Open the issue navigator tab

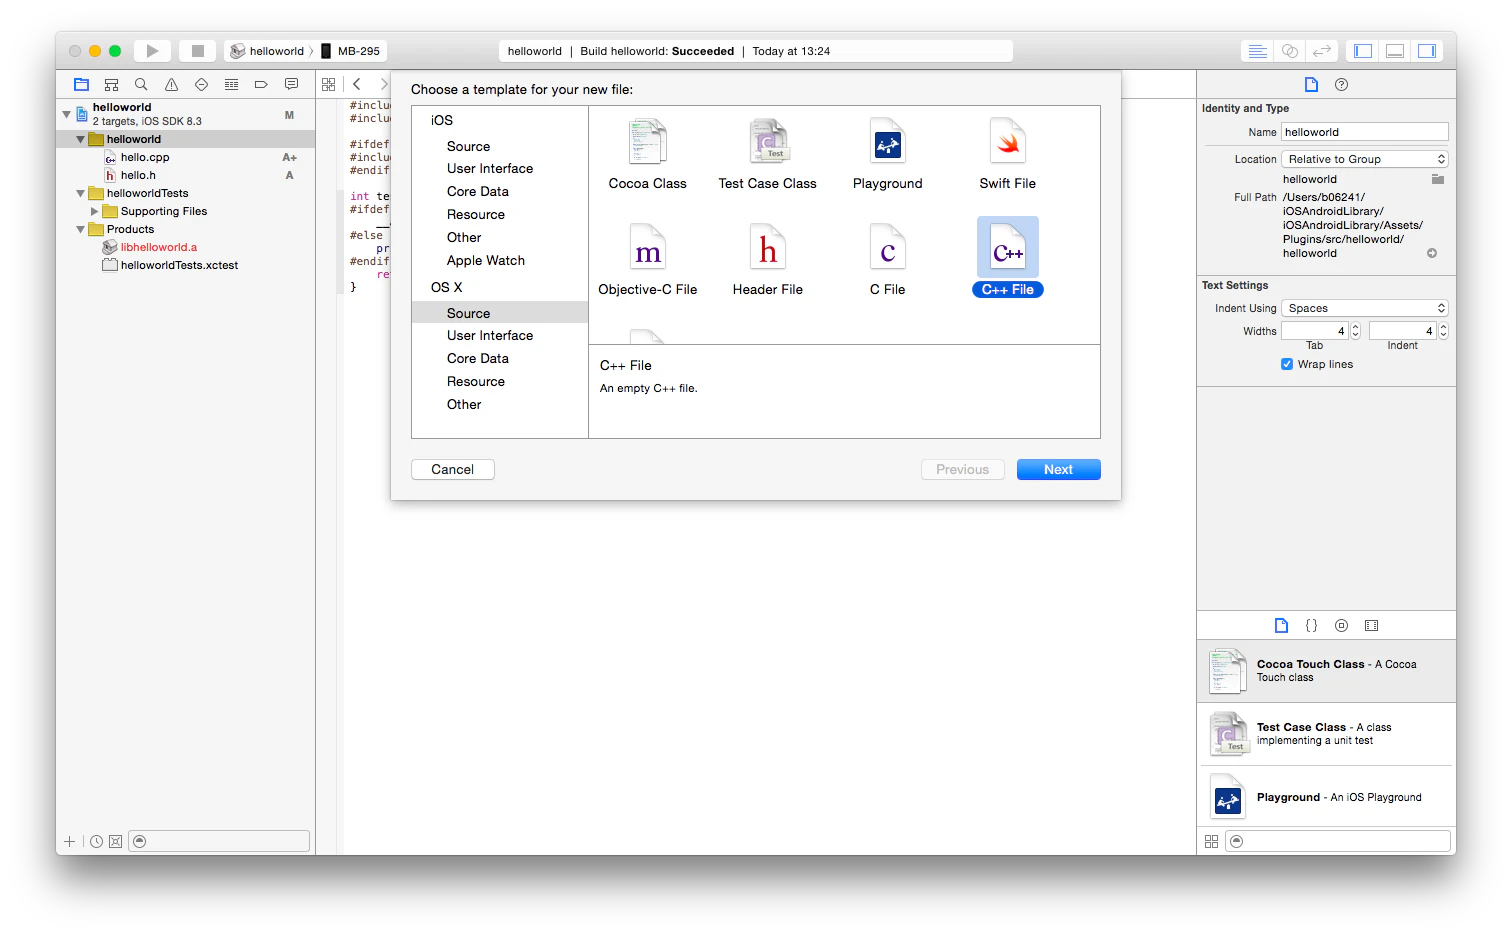(171, 84)
